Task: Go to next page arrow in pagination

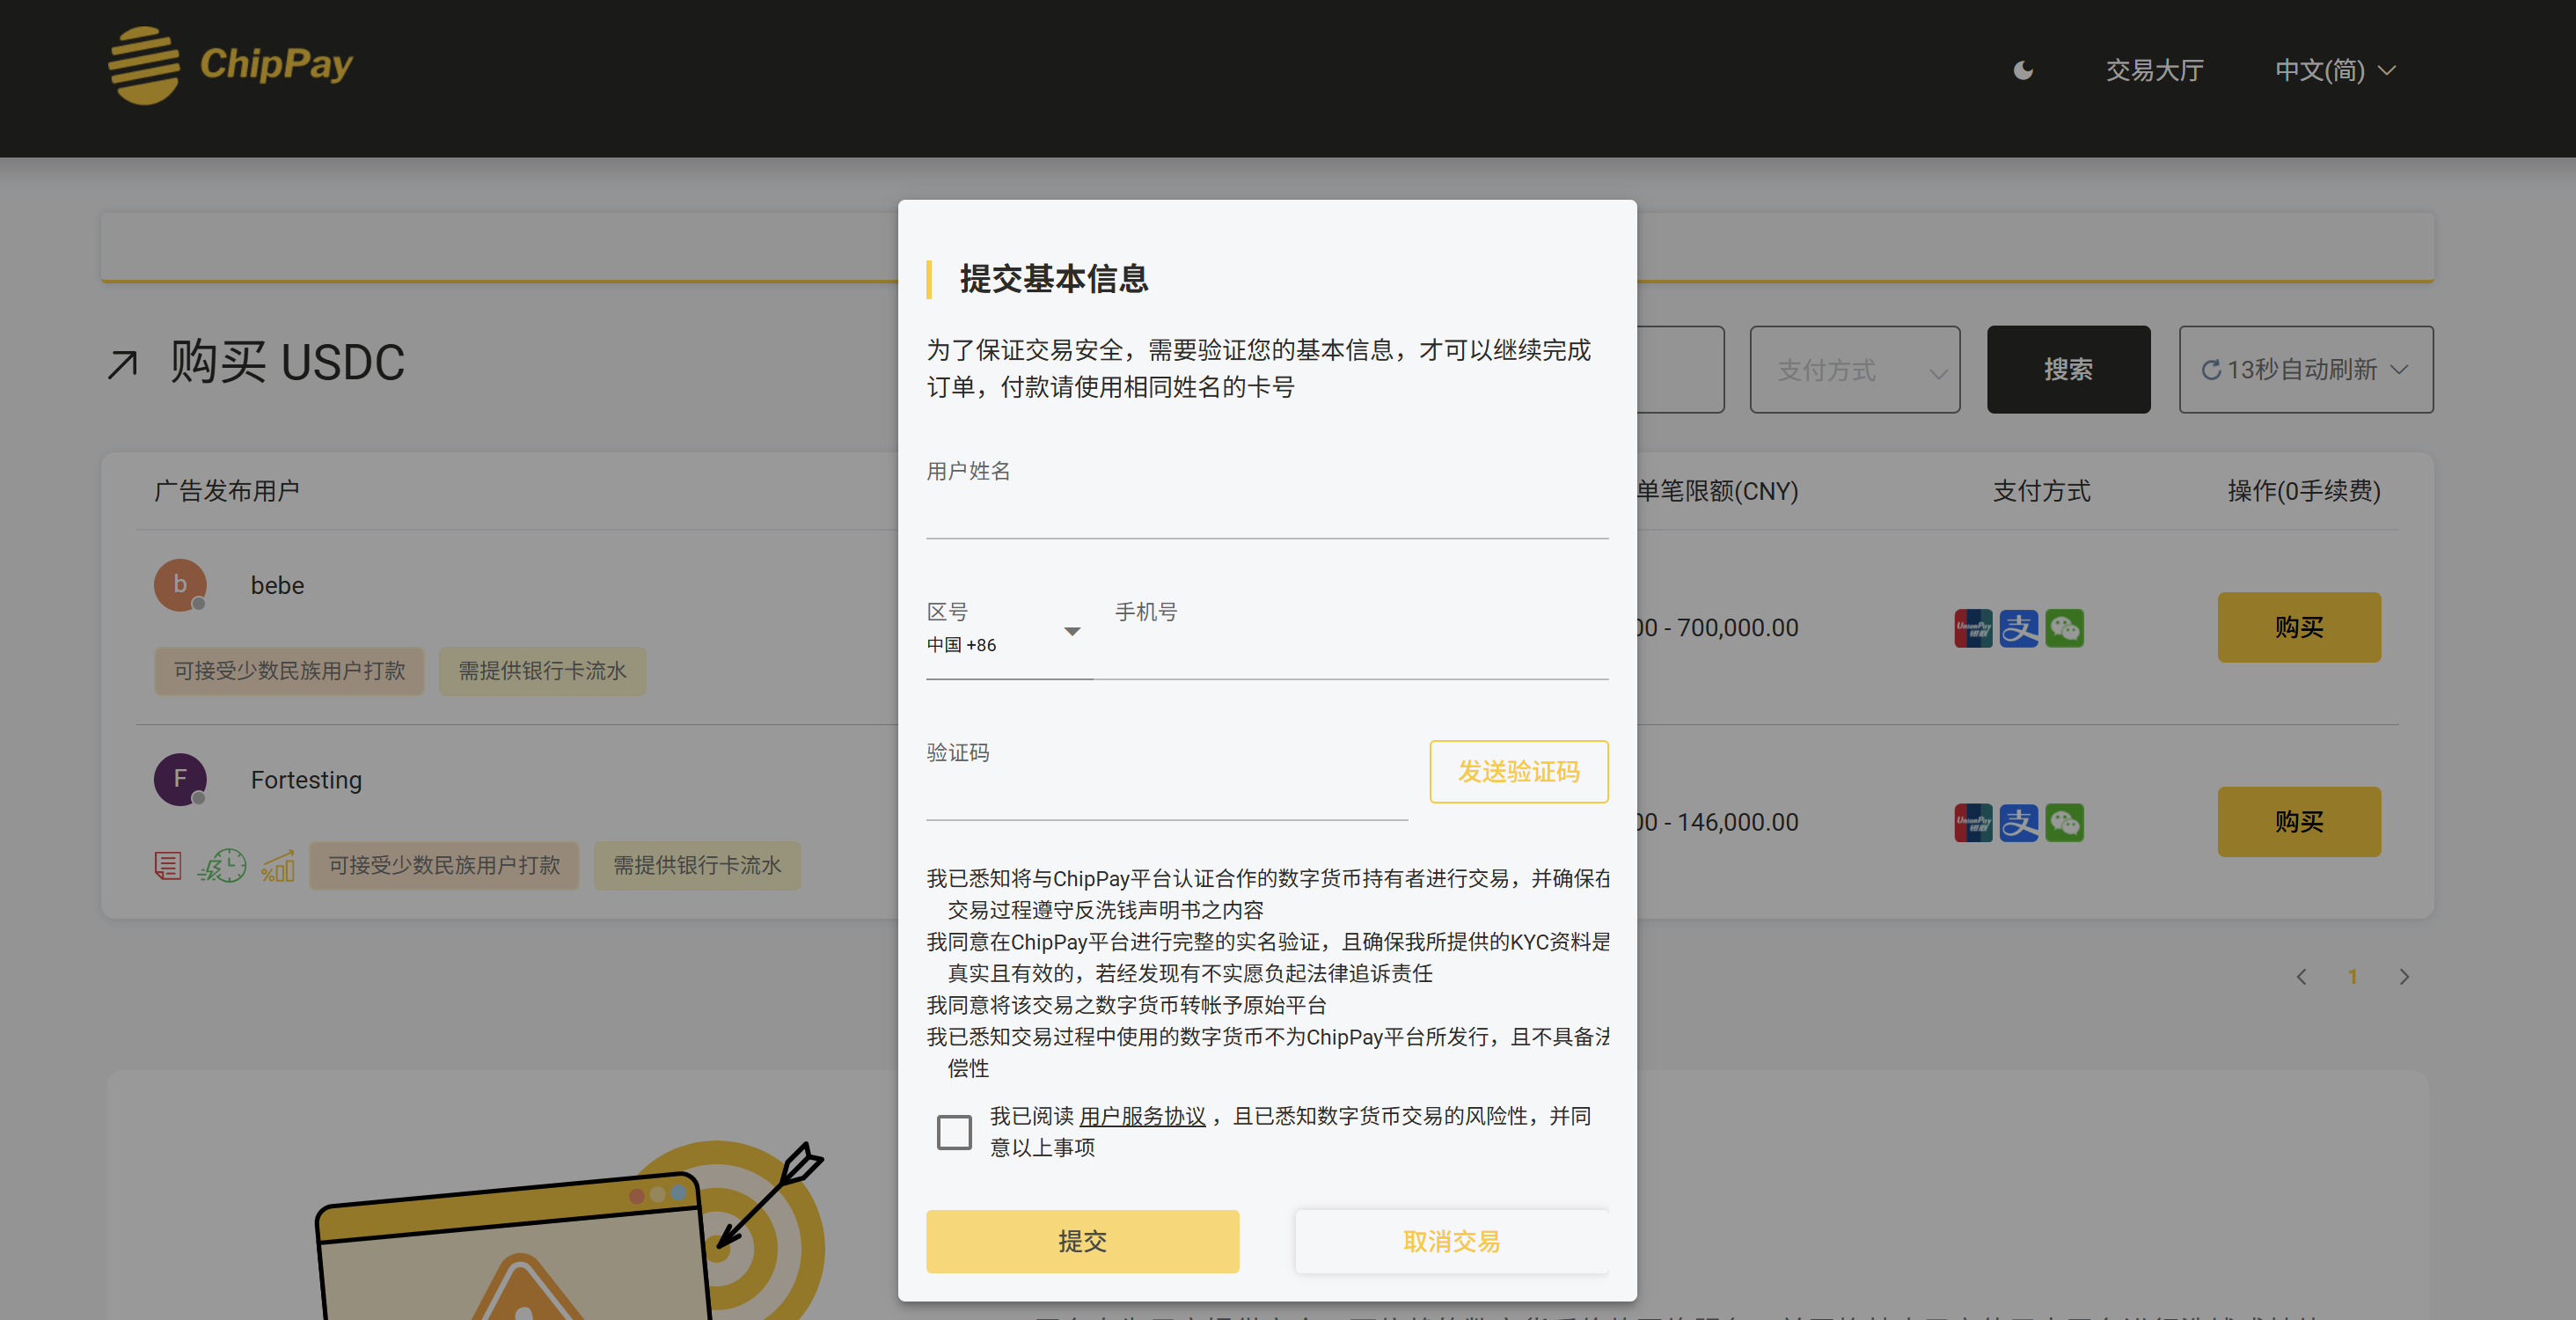Action: pyautogui.click(x=2404, y=977)
